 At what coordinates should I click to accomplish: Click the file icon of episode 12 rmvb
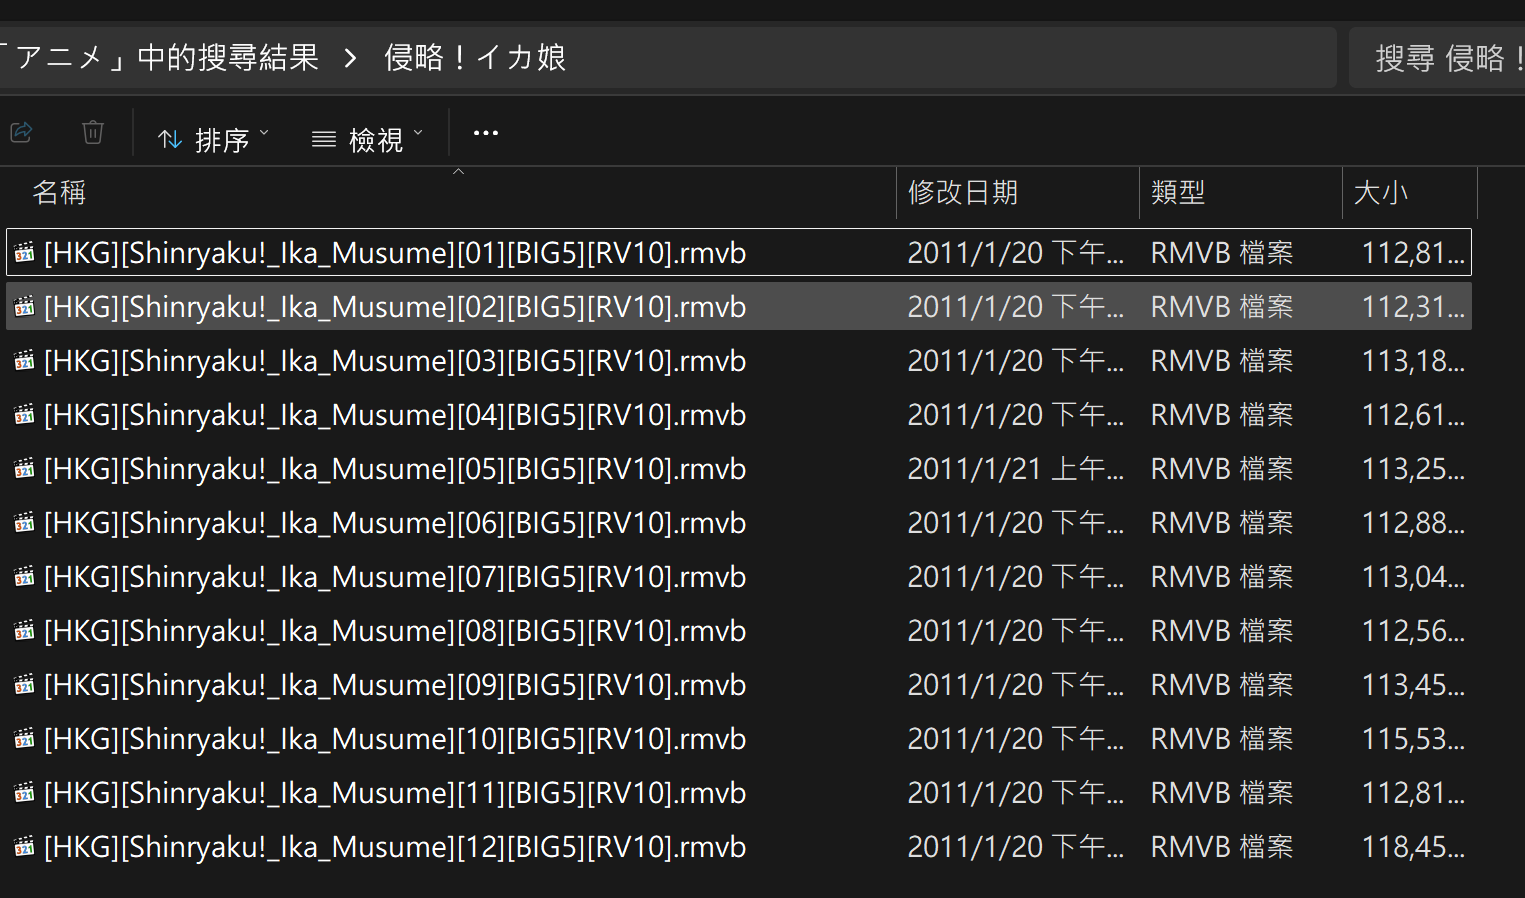pos(25,847)
